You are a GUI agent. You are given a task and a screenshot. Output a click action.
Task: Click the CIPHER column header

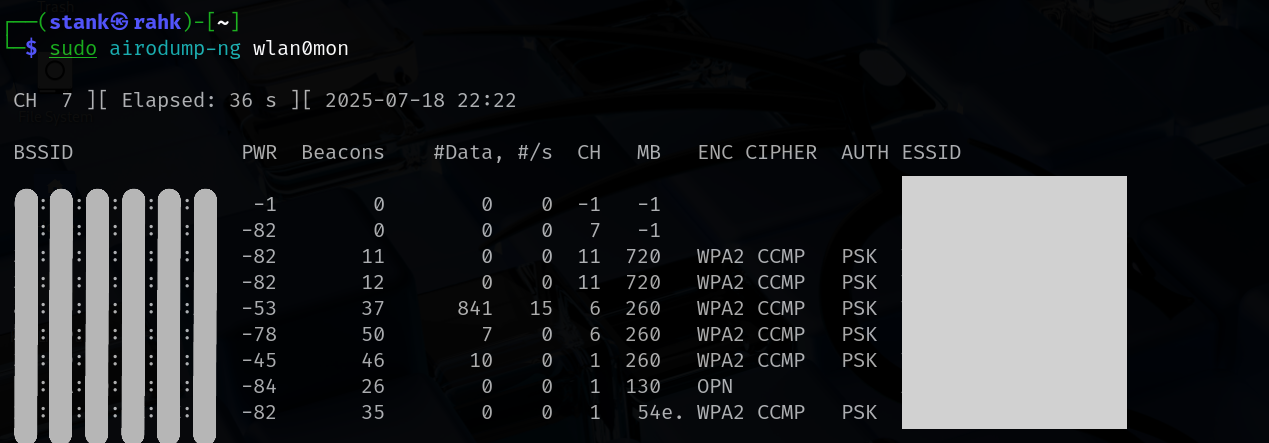tap(781, 153)
